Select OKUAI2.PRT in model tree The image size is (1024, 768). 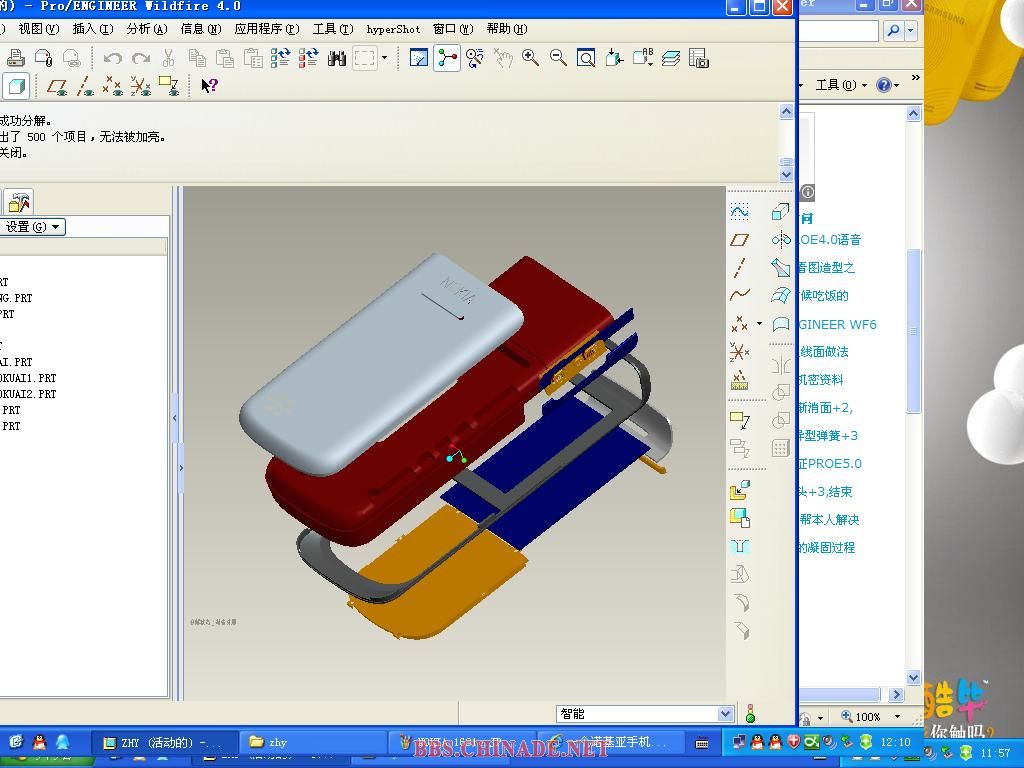[x=28, y=394]
